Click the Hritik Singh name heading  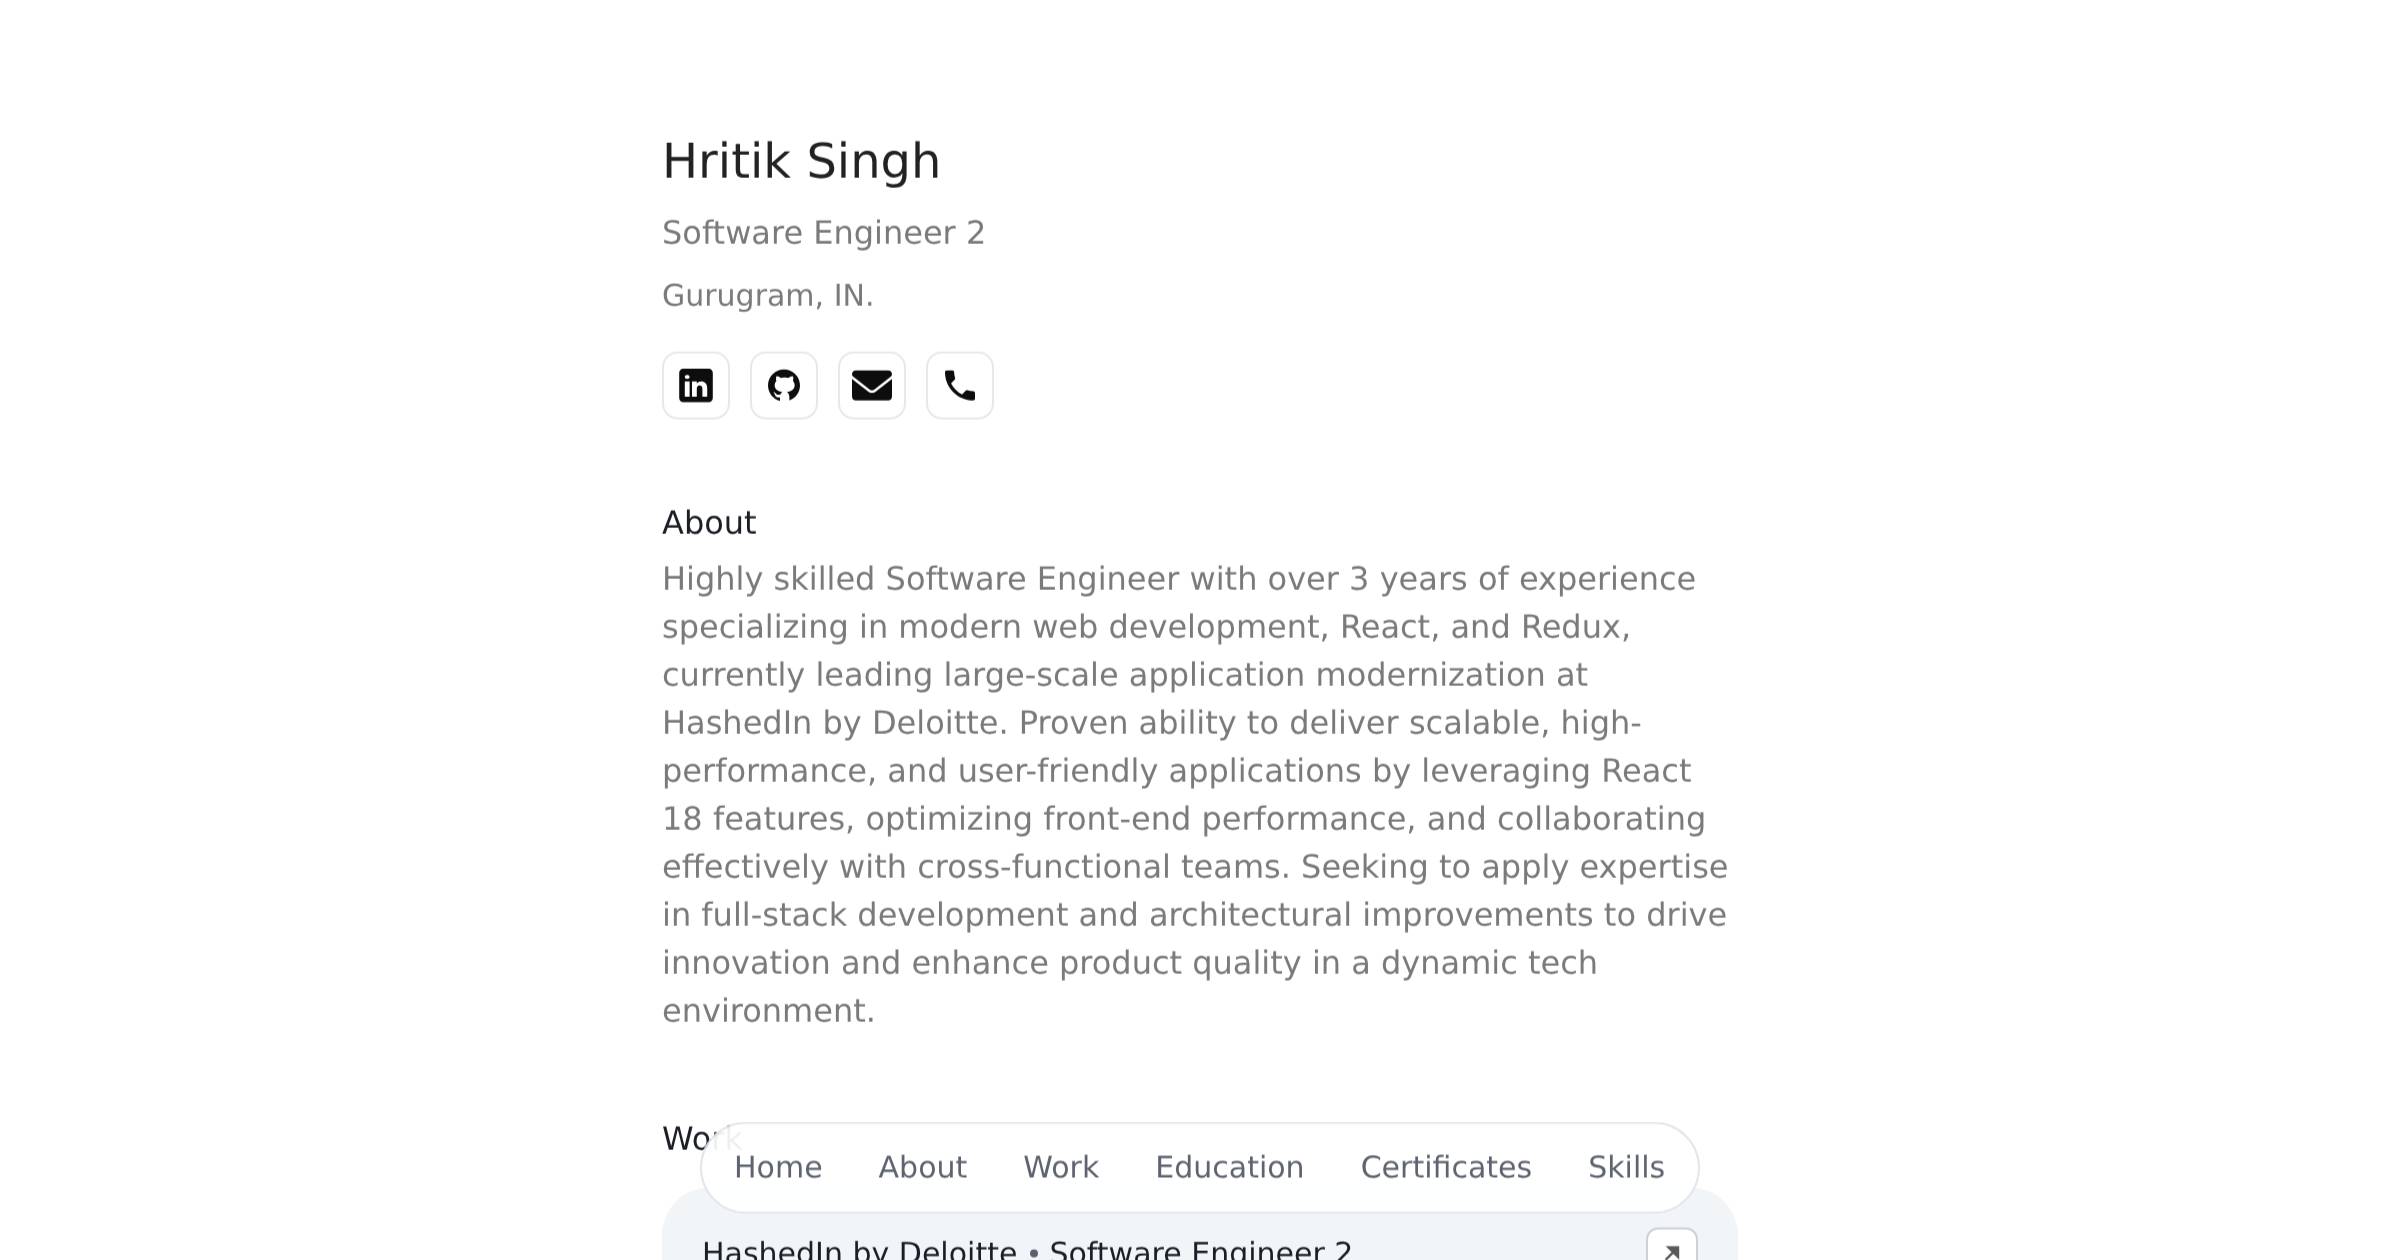[x=801, y=160]
